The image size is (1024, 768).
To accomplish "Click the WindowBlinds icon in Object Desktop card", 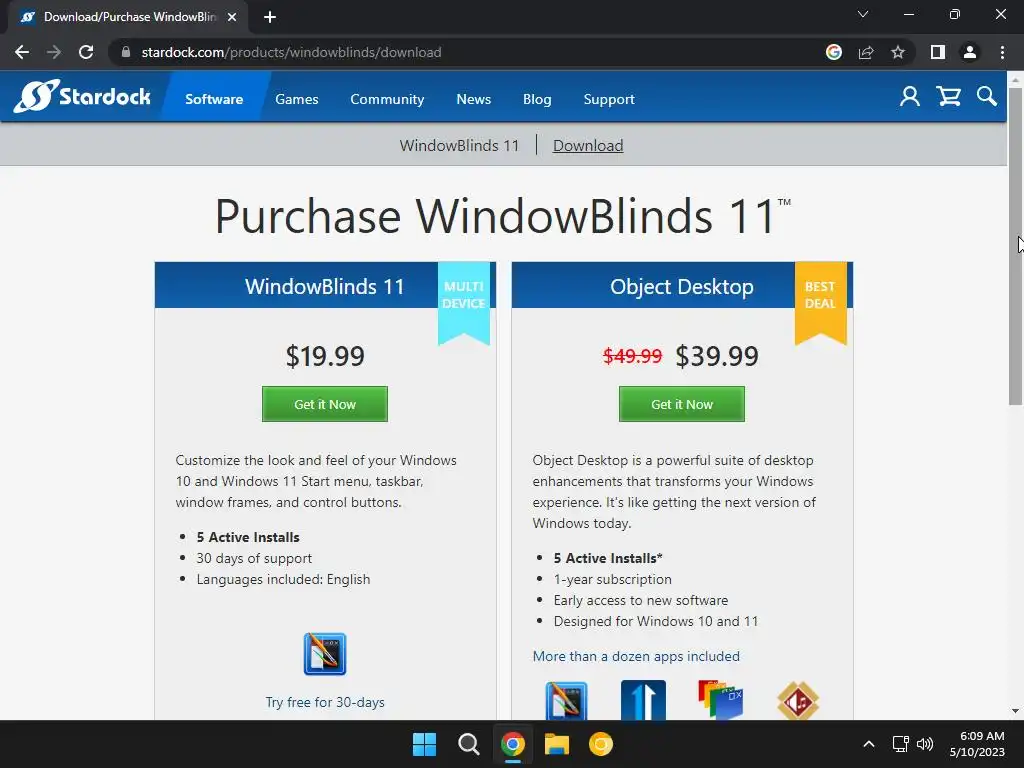I will (566, 700).
